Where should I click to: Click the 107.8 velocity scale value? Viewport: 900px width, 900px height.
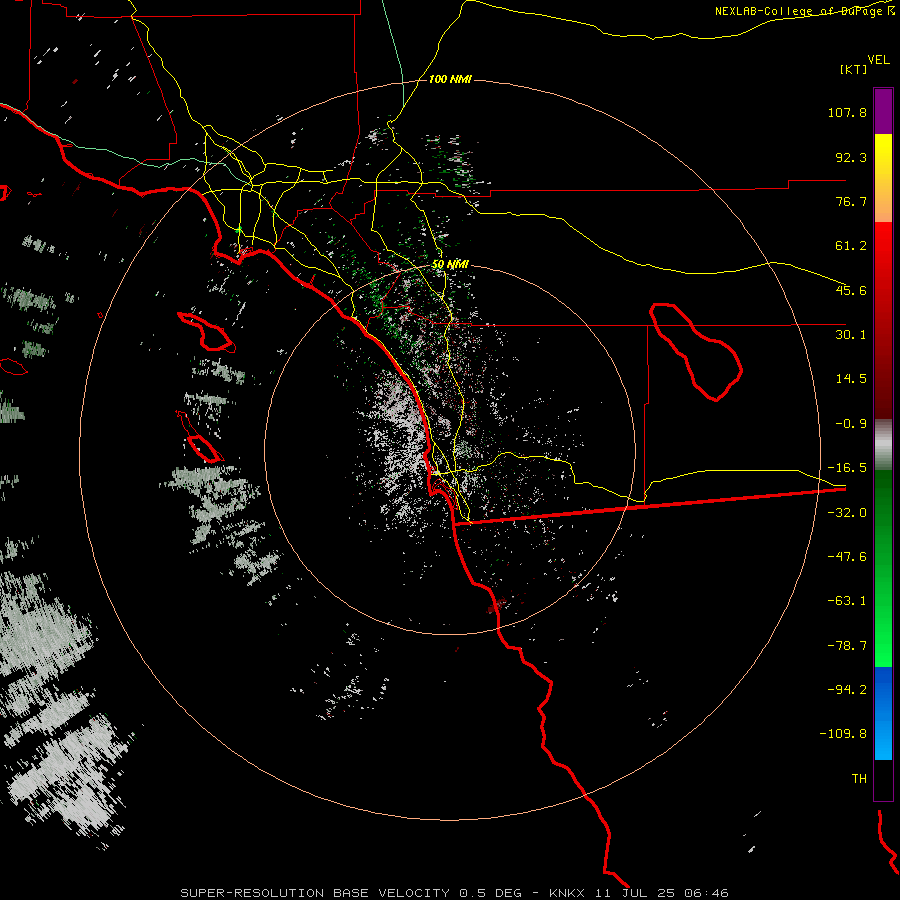pyautogui.click(x=847, y=112)
